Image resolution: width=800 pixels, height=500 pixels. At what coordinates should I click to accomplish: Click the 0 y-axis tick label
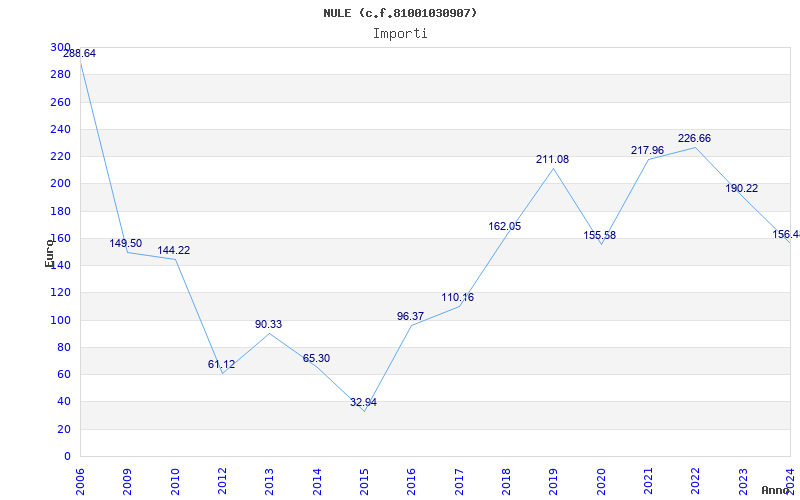pos(67,457)
